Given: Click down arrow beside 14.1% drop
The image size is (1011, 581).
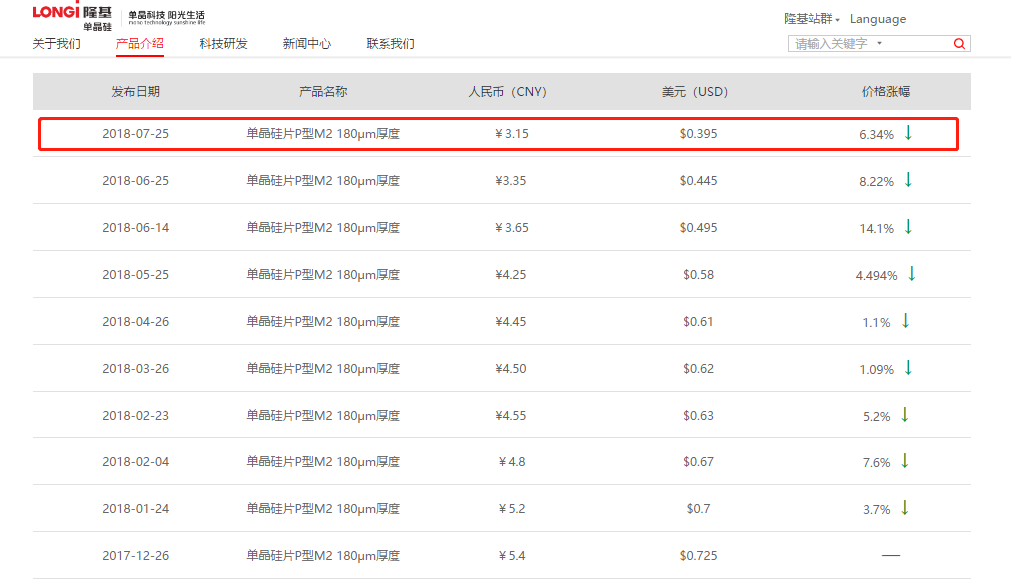Looking at the screenshot, I should 908,227.
